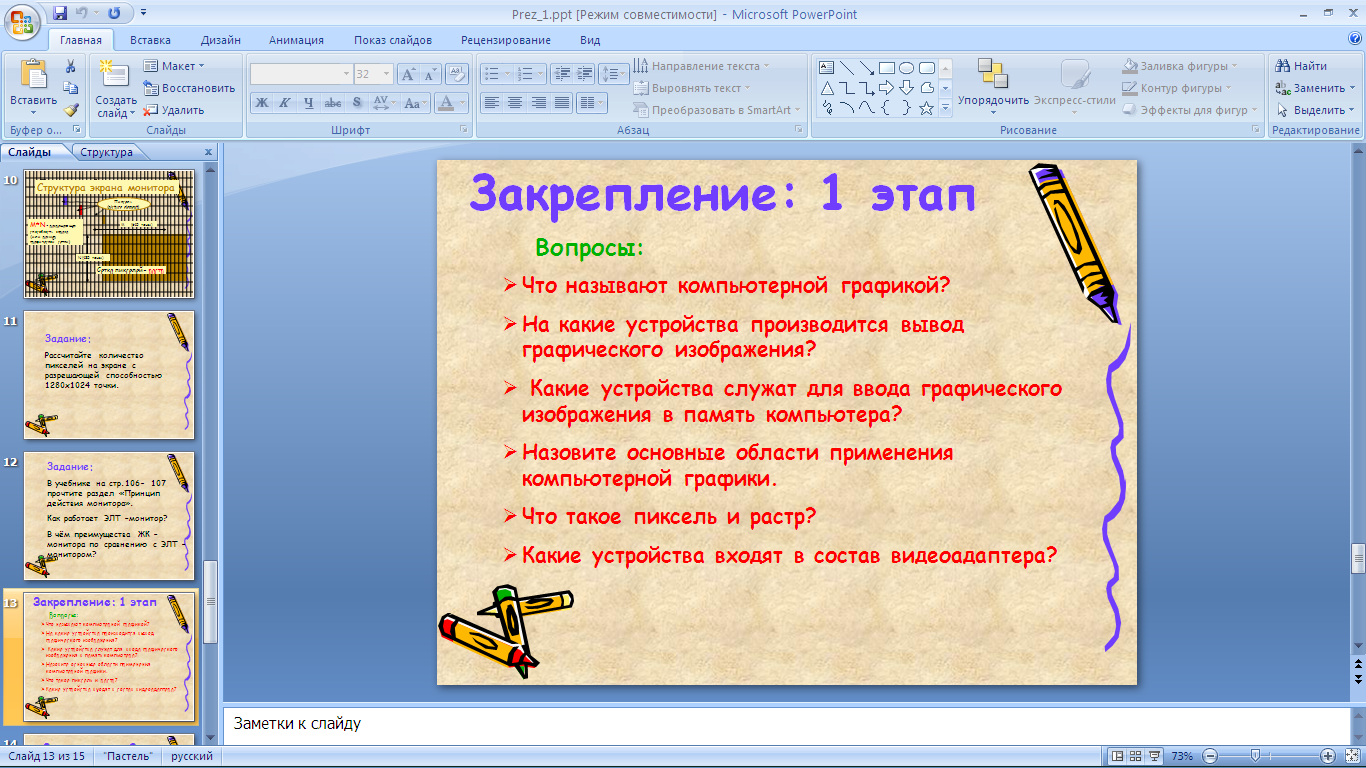The width and height of the screenshot is (1366, 768).
Task: Select the Format Painter brush
Action: pyautogui.click(x=71, y=110)
